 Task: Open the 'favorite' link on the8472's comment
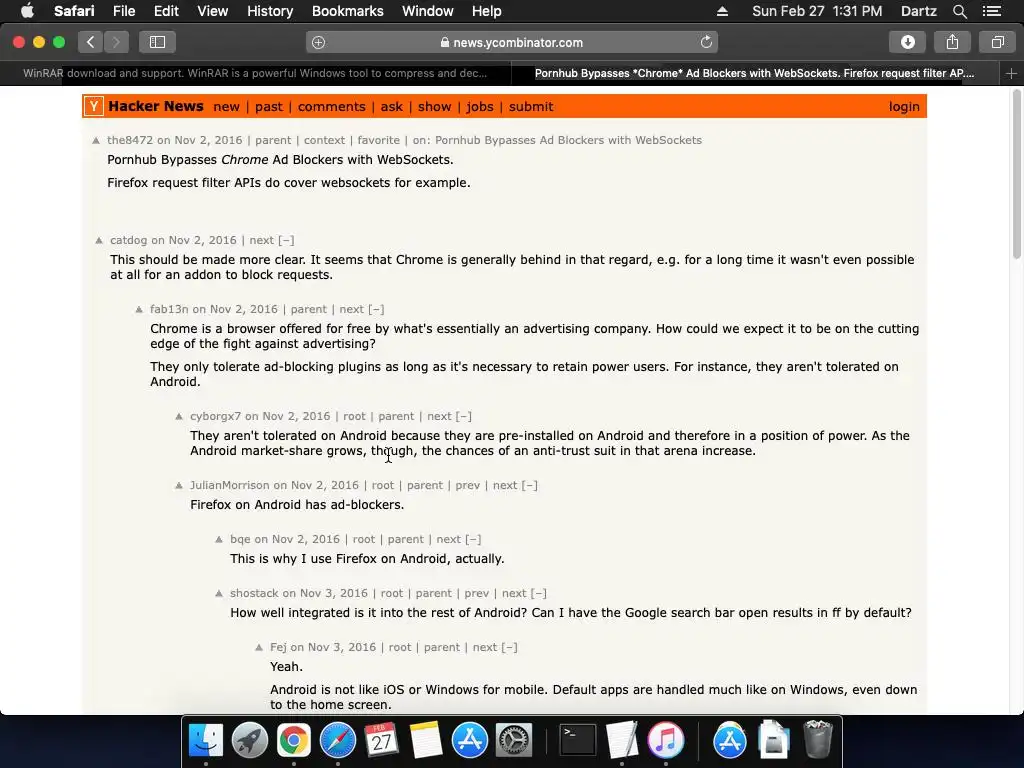(x=379, y=140)
